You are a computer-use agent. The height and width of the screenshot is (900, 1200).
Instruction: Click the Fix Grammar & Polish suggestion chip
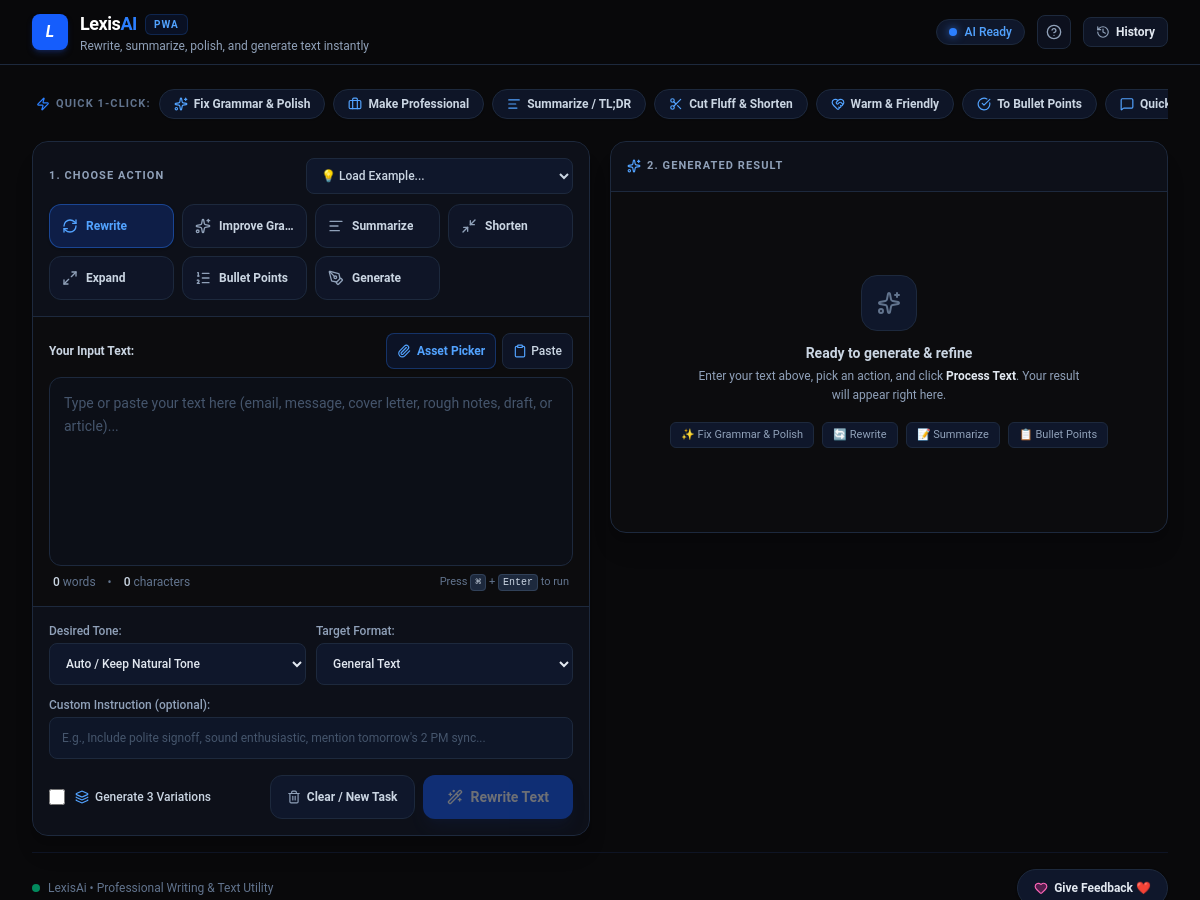tap(742, 434)
